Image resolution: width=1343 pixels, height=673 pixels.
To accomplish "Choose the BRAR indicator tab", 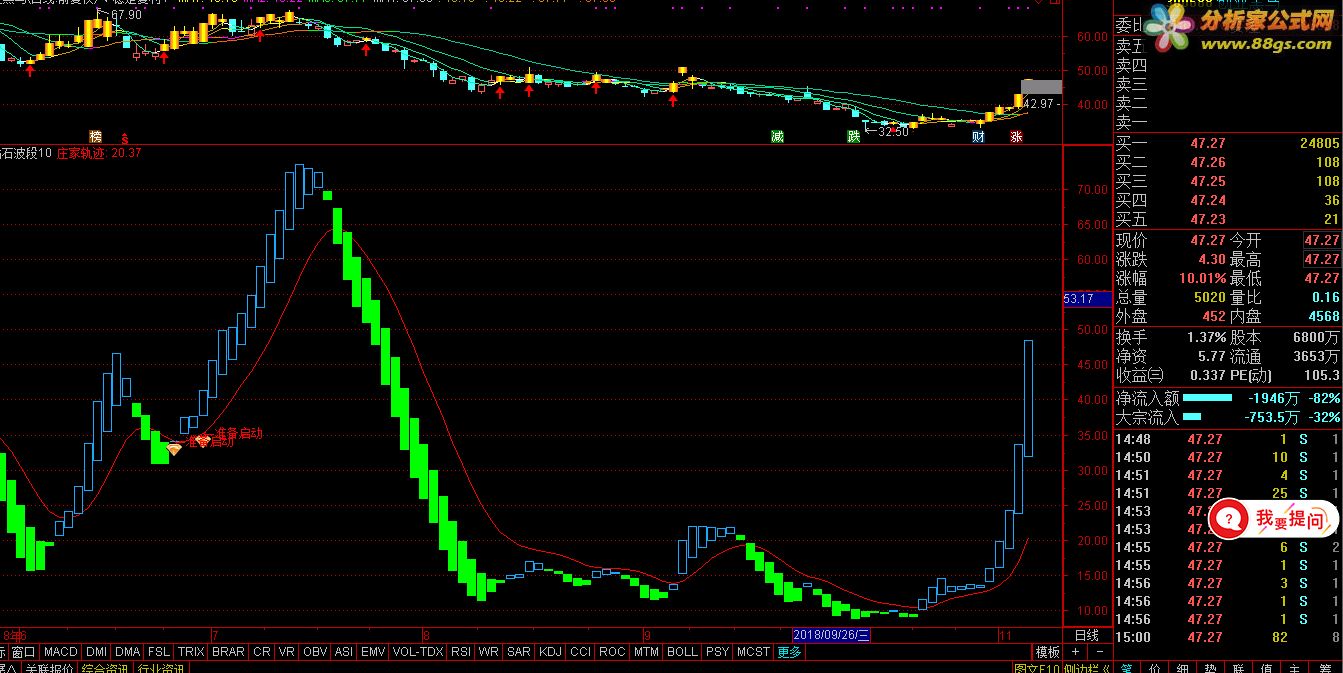I will click(x=229, y=651).
